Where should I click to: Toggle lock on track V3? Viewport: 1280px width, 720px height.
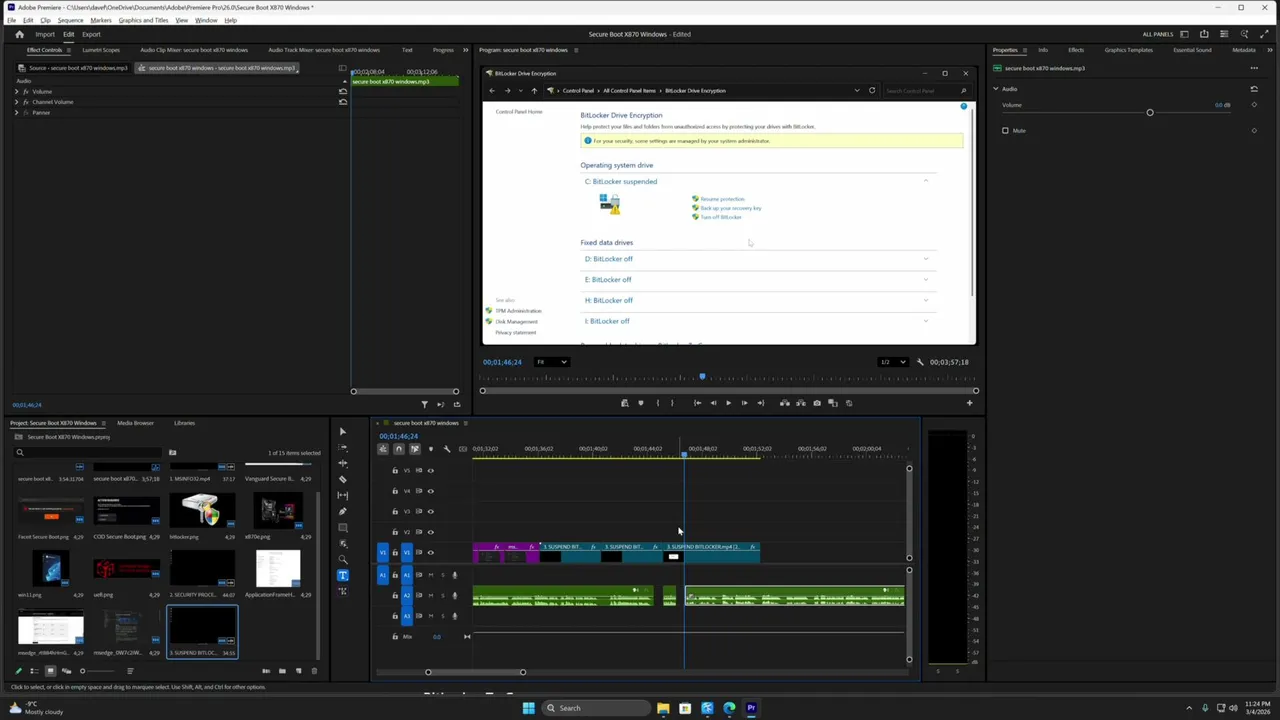coord(395,511)
